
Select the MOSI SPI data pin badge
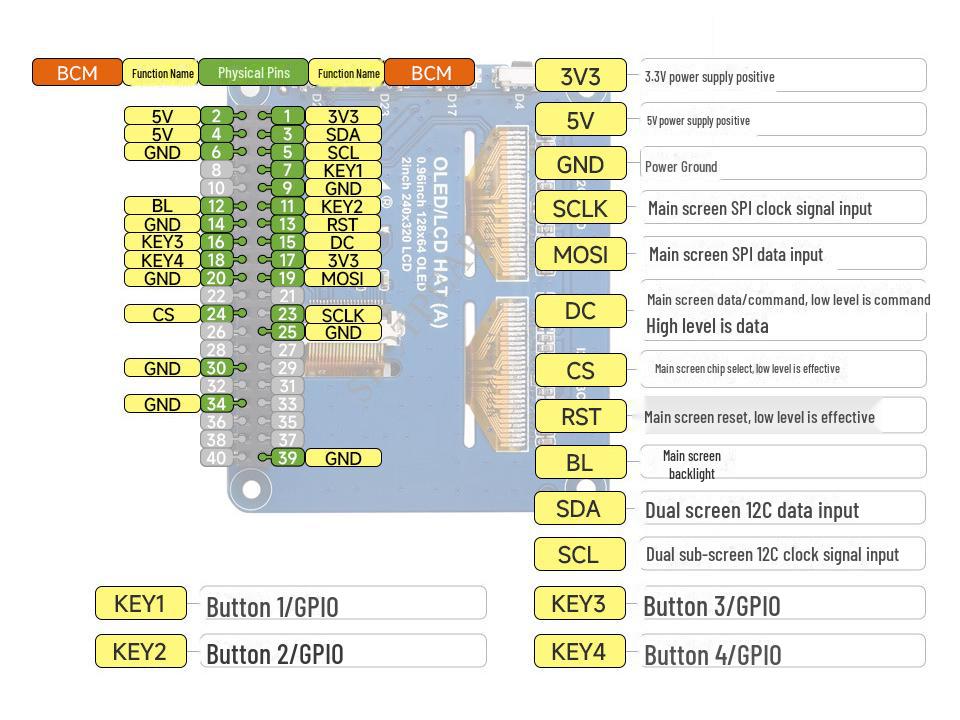click(x=580, y=254)
